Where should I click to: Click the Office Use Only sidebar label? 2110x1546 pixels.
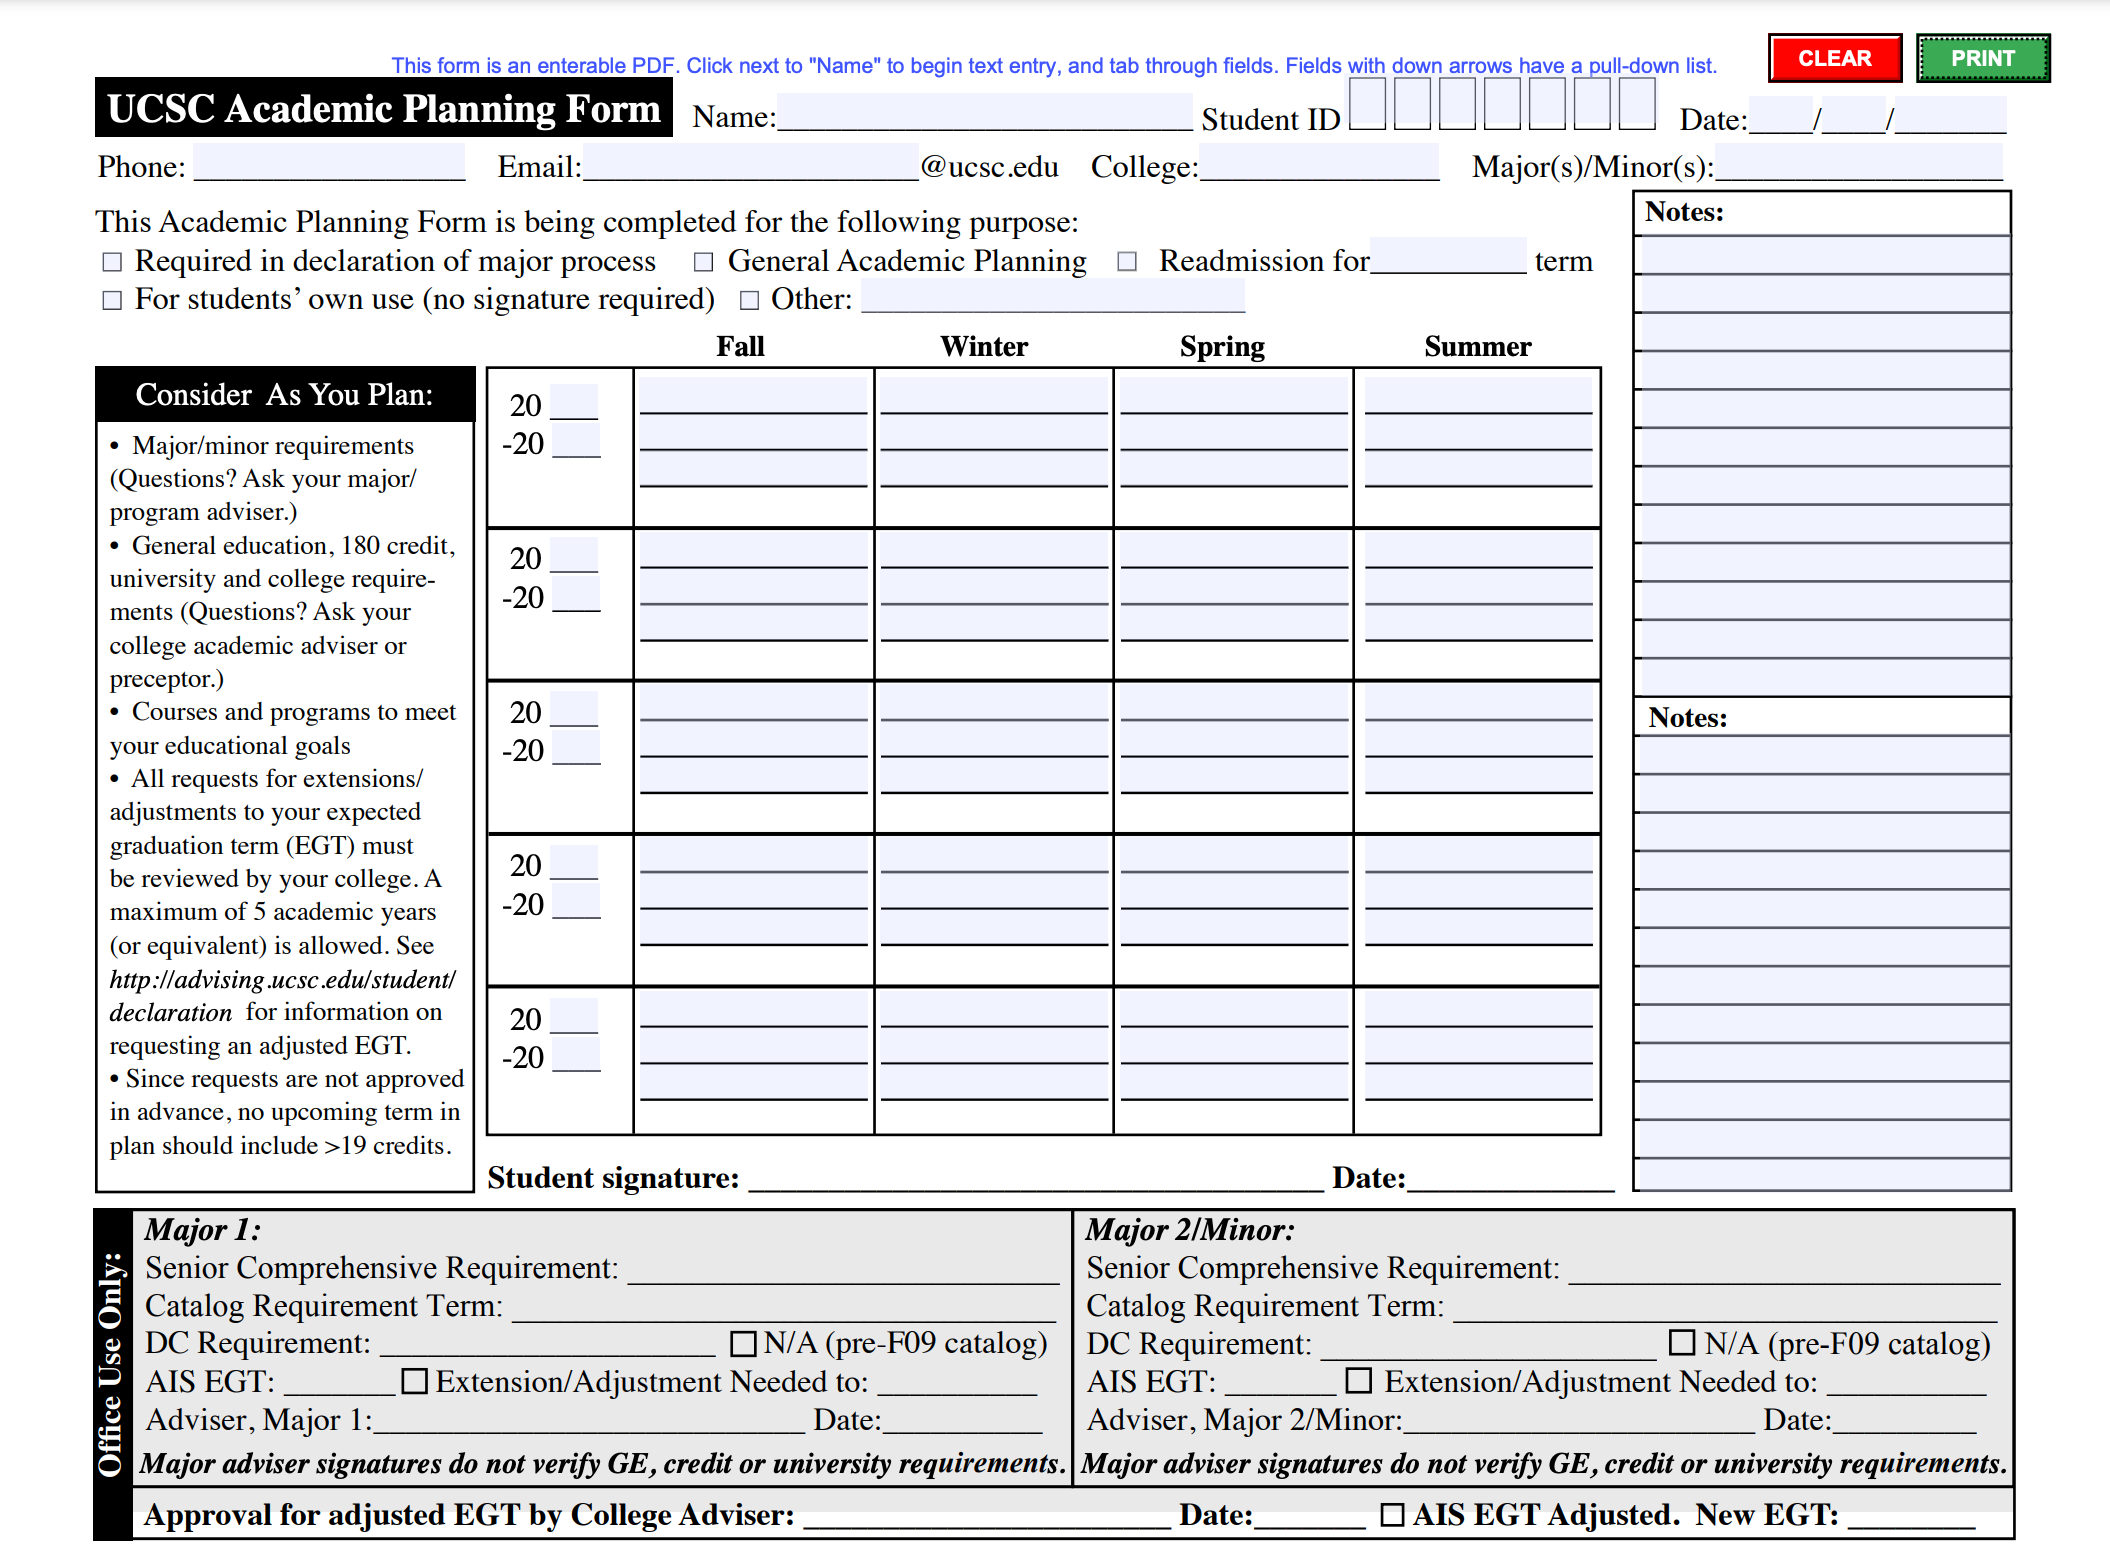[111, 1365]
